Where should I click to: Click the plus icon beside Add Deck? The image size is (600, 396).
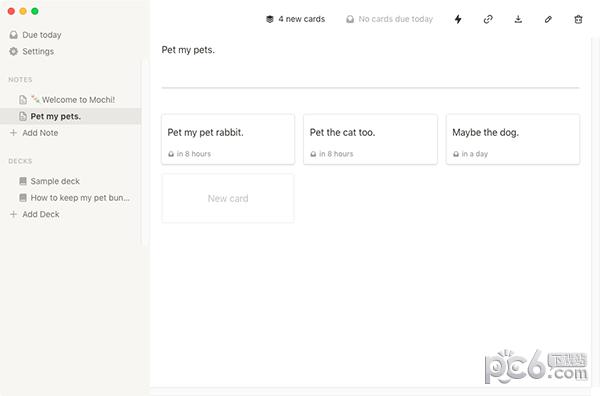tap(13, 214)
